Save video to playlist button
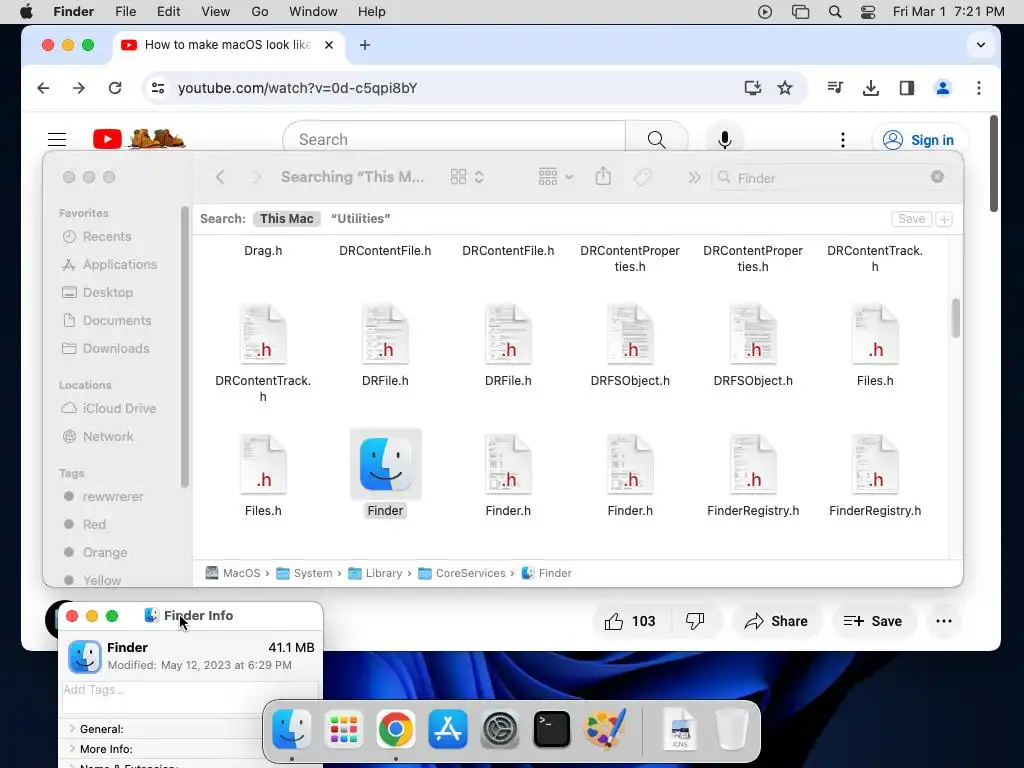The image size is (1024, 768). click(x=873, y=621)
